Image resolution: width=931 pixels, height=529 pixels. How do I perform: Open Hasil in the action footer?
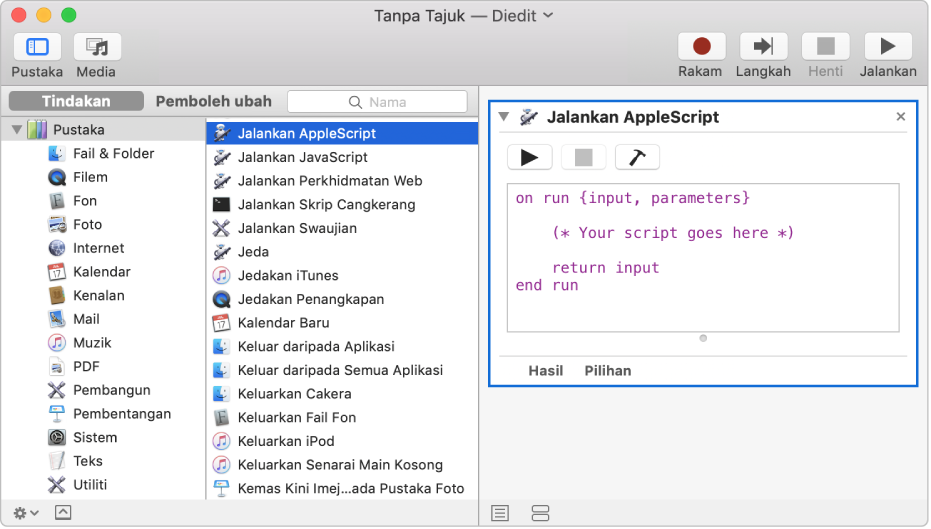click(x=546, y=370)
